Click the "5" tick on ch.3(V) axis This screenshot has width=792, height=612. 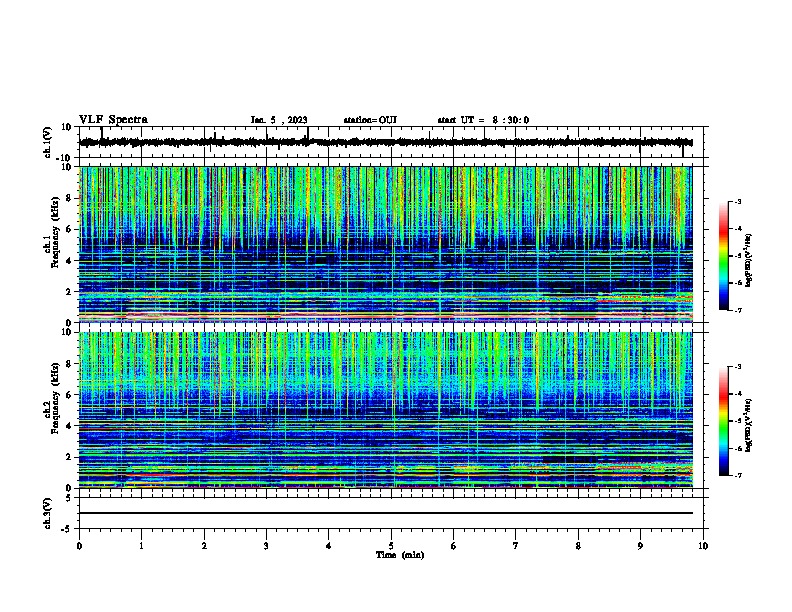[x=69, y=498]
